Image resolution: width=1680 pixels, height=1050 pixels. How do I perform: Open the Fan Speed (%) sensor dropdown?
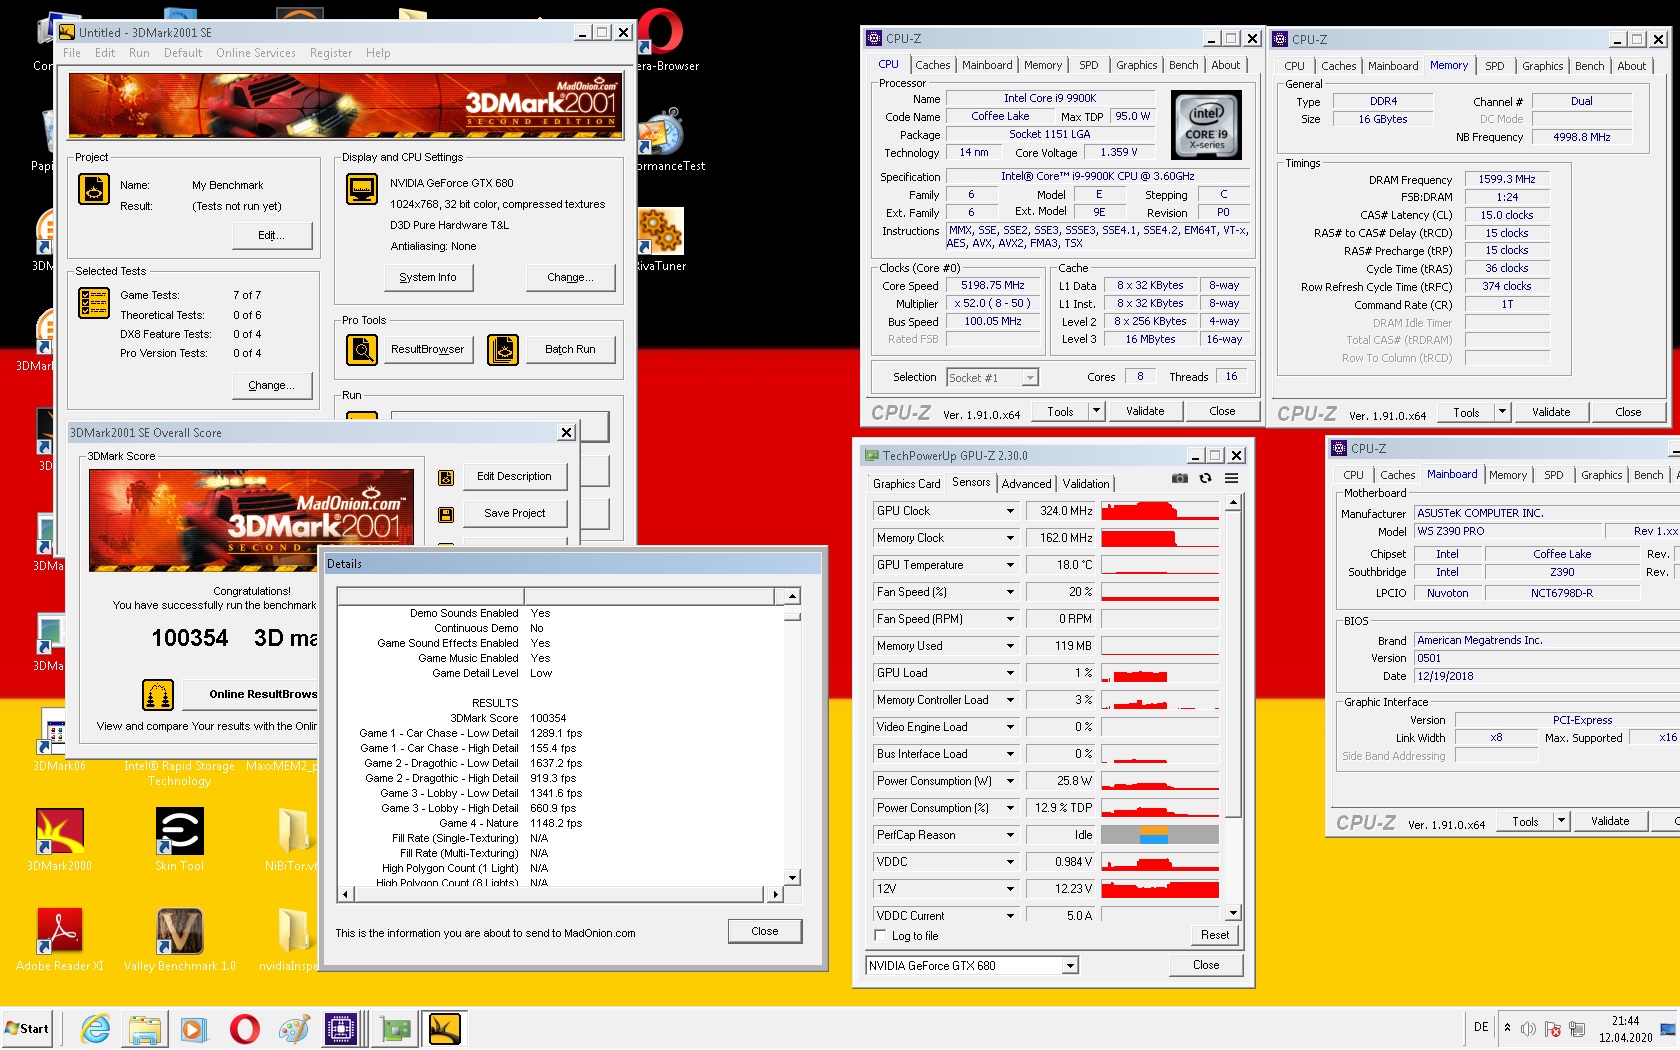[1010, 592]
